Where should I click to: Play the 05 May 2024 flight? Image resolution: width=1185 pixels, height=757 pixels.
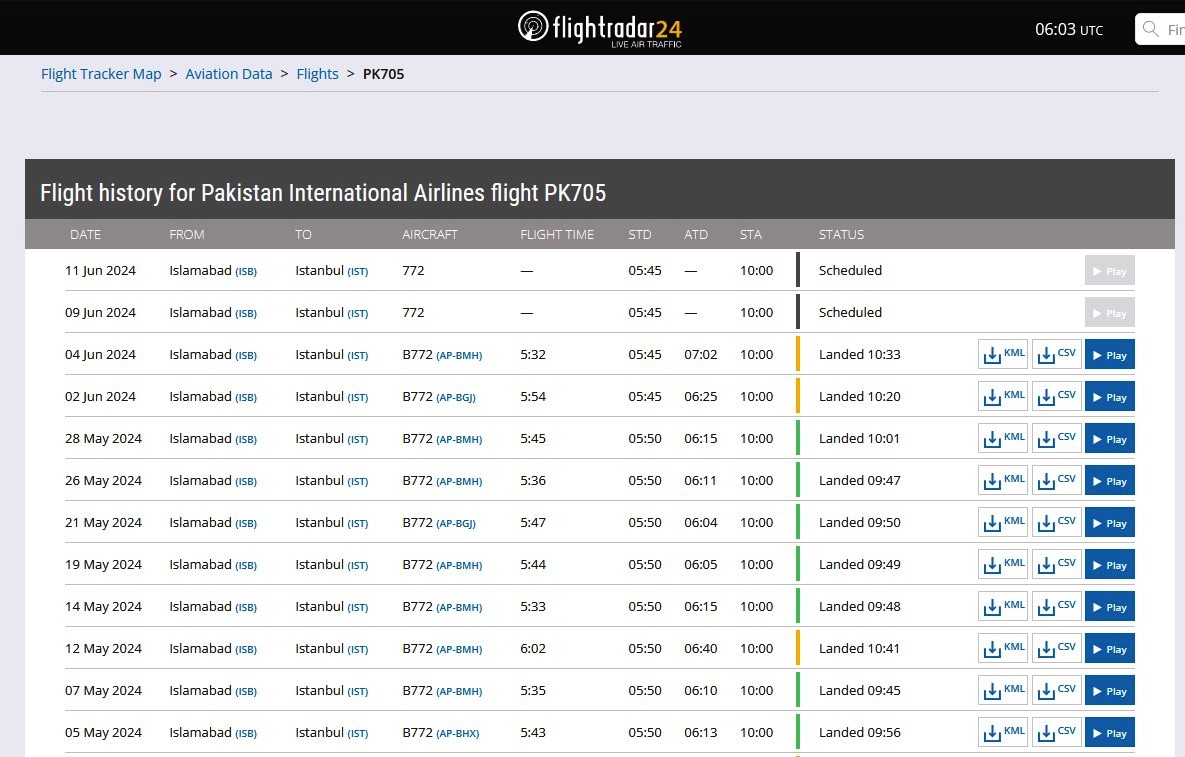pos(1109,733)
